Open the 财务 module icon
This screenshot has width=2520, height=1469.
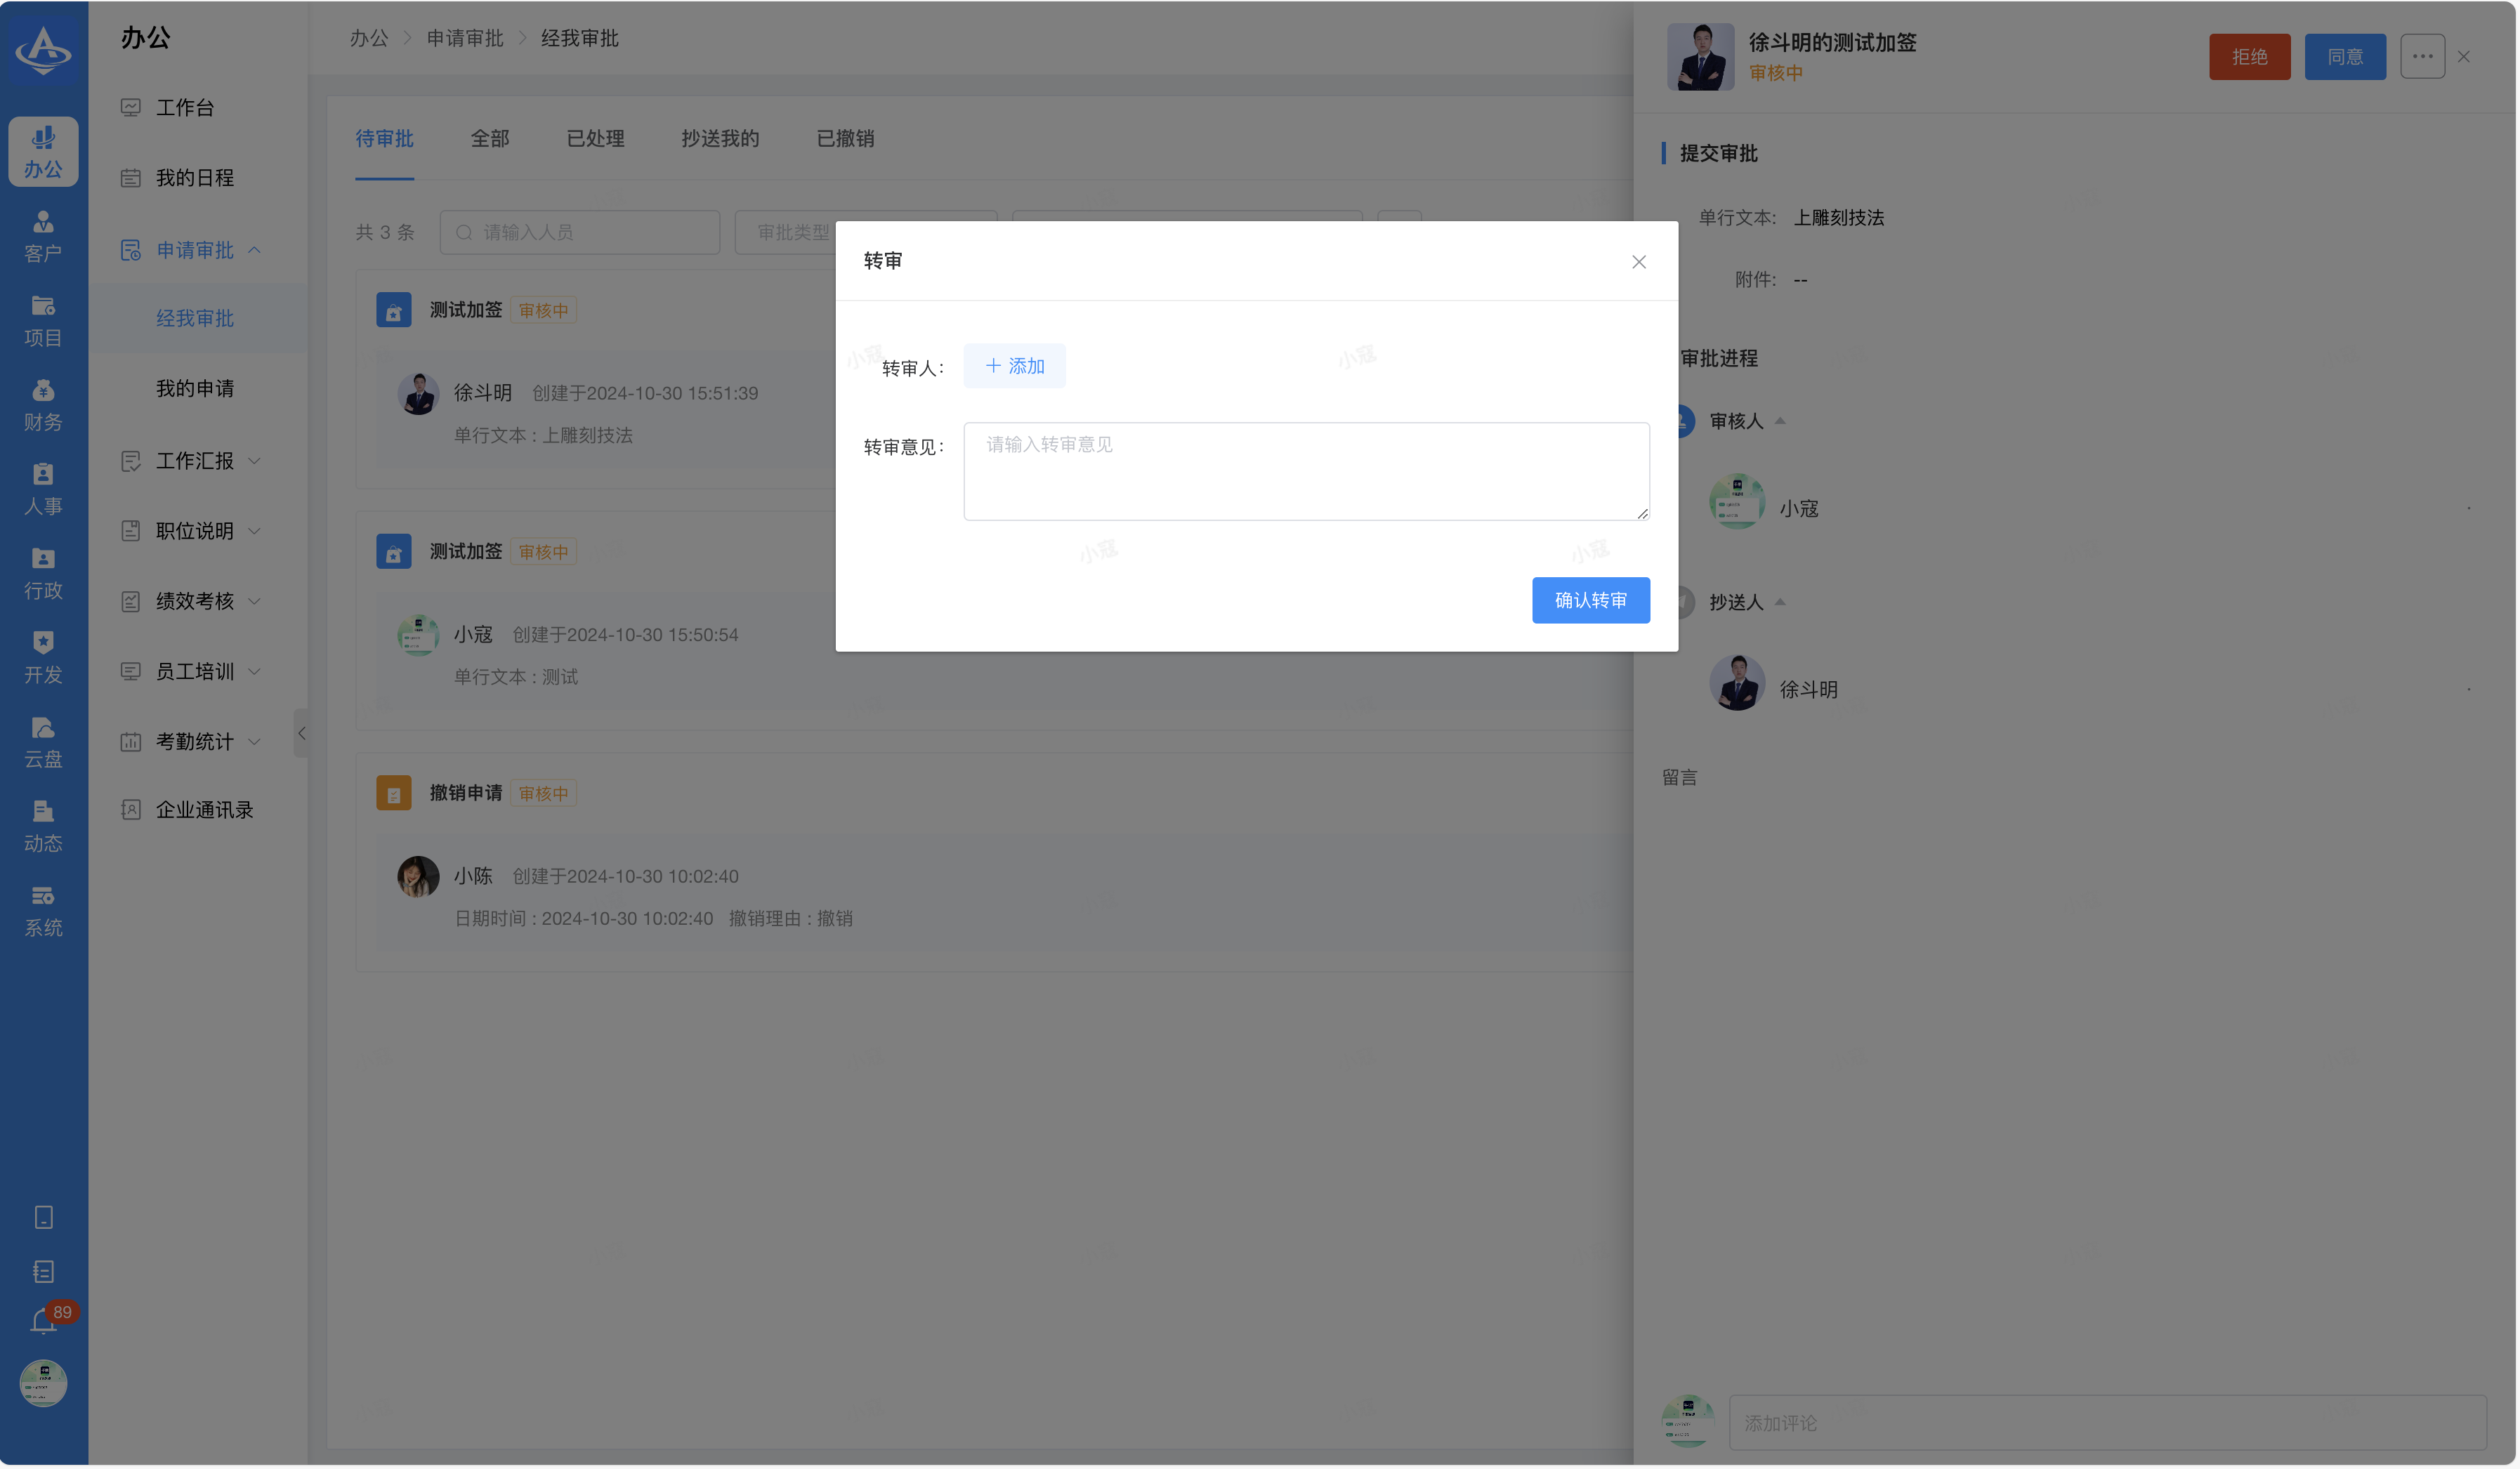(43, 404)
